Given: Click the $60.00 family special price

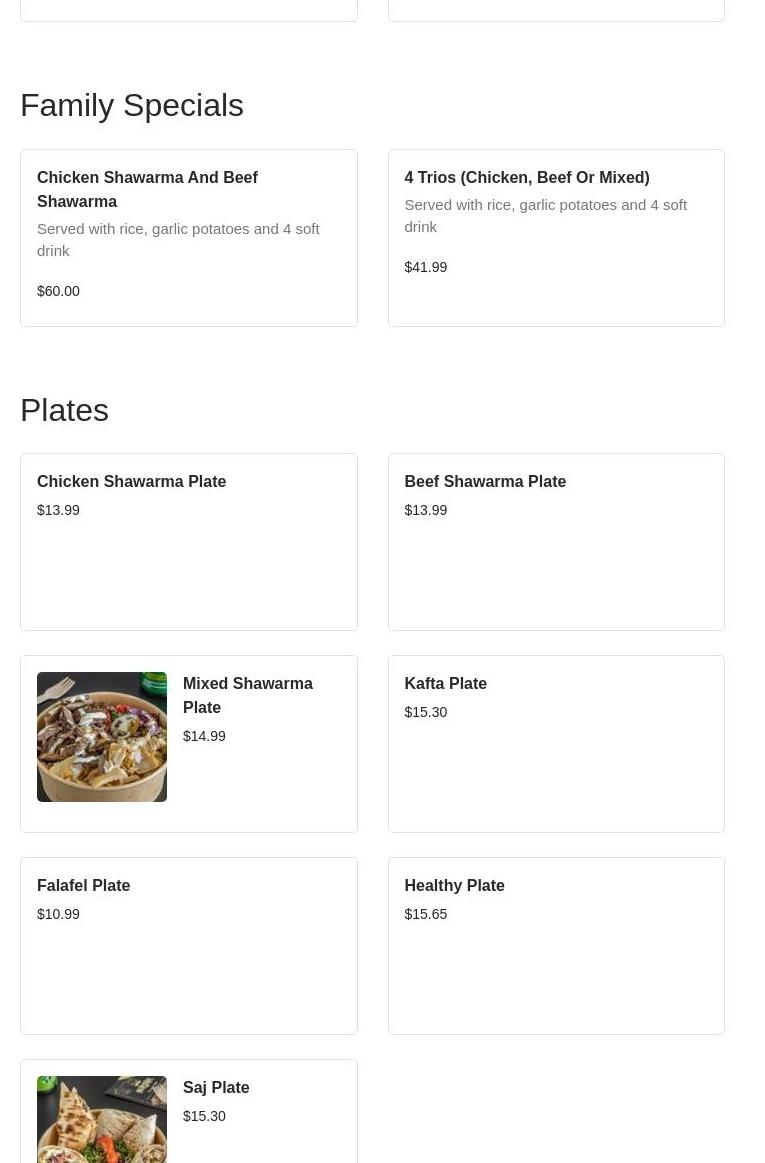Looking at the screenshot, I should pos(58,291).
